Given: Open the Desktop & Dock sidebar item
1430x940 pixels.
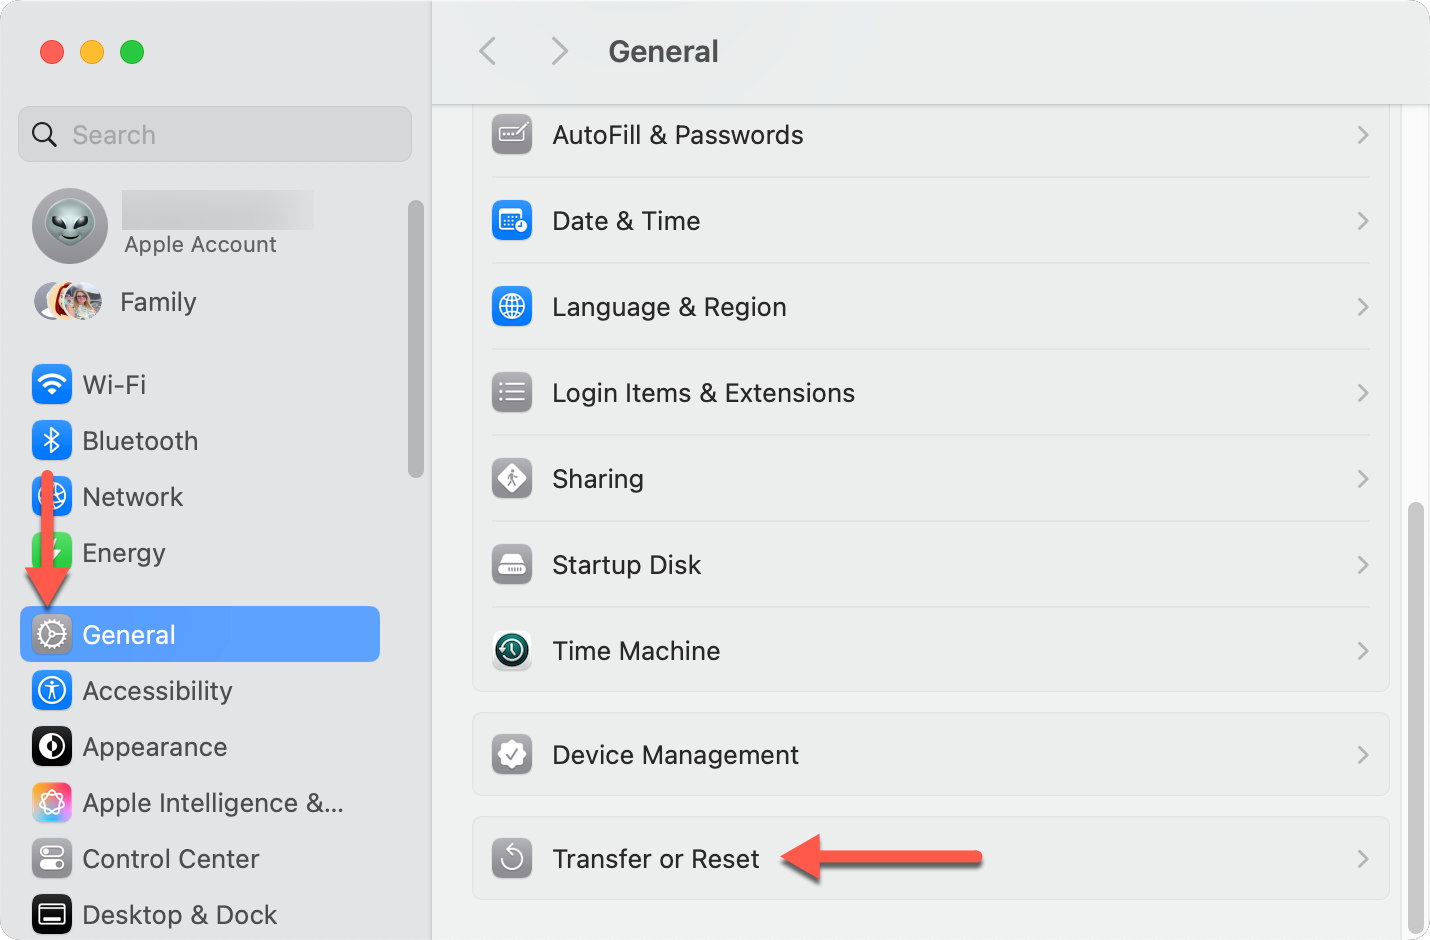Looking at the screenshot, I should [179, 914].
